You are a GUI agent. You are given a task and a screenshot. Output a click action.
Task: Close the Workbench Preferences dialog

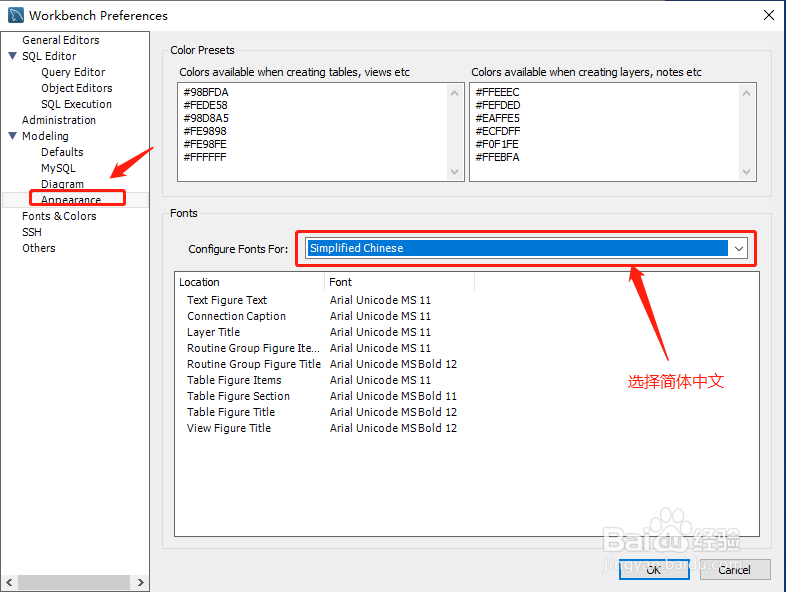tap(768, 15)
